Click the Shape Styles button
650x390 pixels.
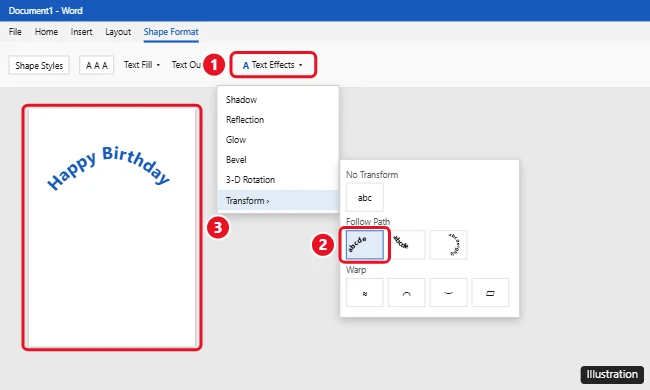tap(39, 65)
